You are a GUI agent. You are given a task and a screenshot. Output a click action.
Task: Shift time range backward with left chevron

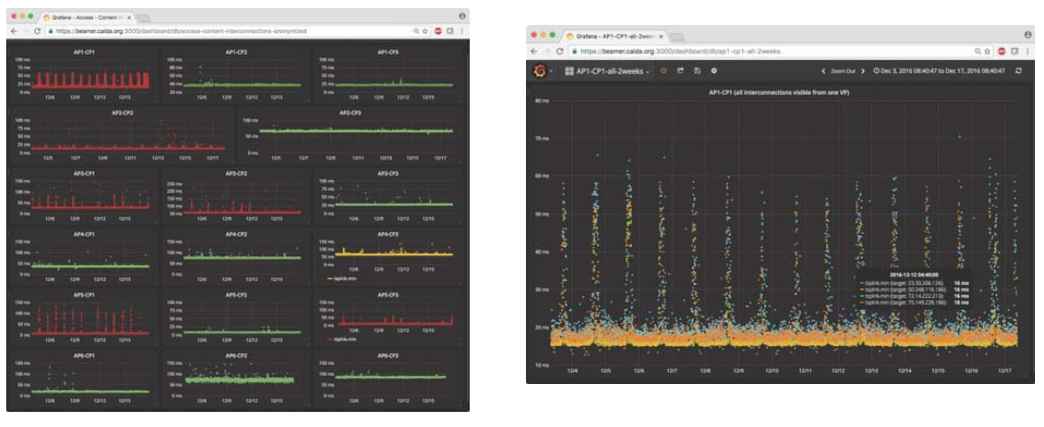coord(823,71)
